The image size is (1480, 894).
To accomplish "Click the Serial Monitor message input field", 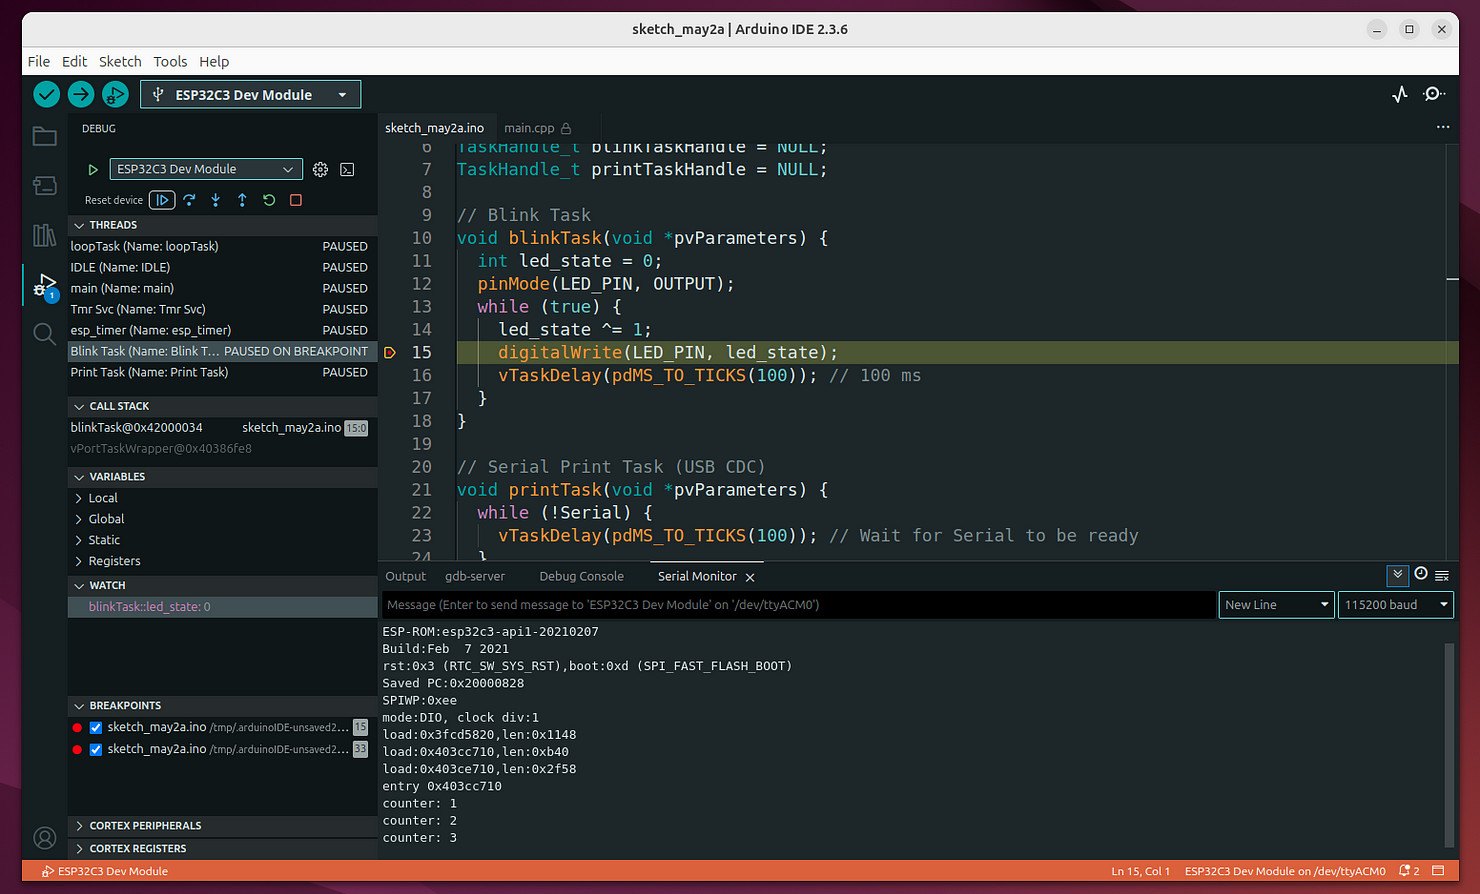I will click(798, 605).
